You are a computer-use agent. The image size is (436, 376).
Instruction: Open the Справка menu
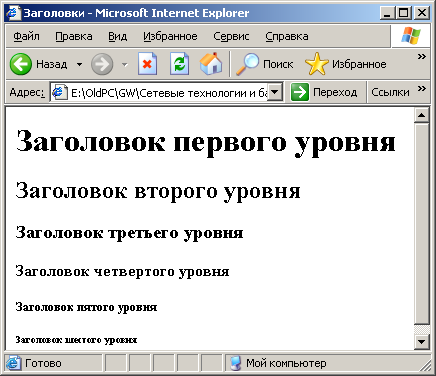287,36
